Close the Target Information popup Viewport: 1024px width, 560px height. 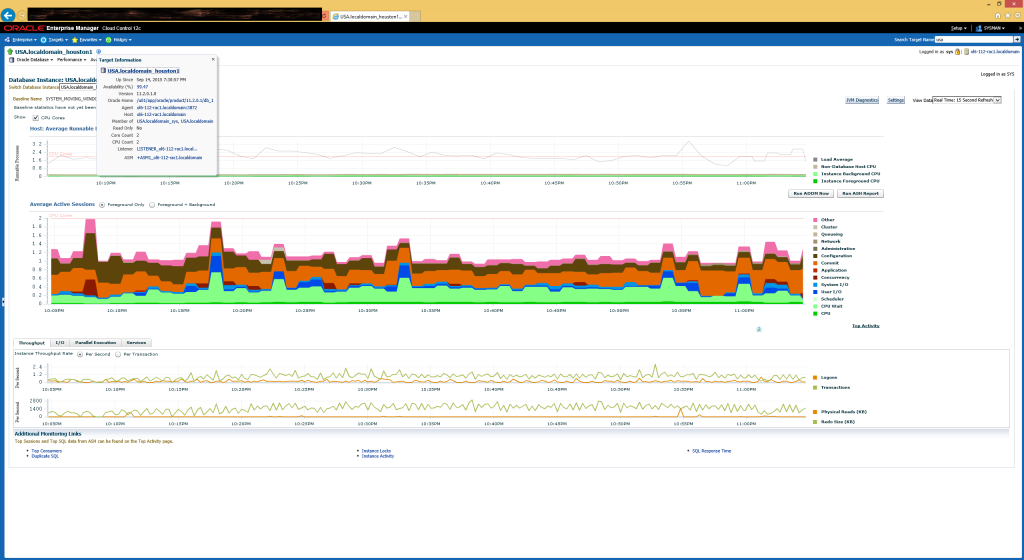[x=212, y=60]
